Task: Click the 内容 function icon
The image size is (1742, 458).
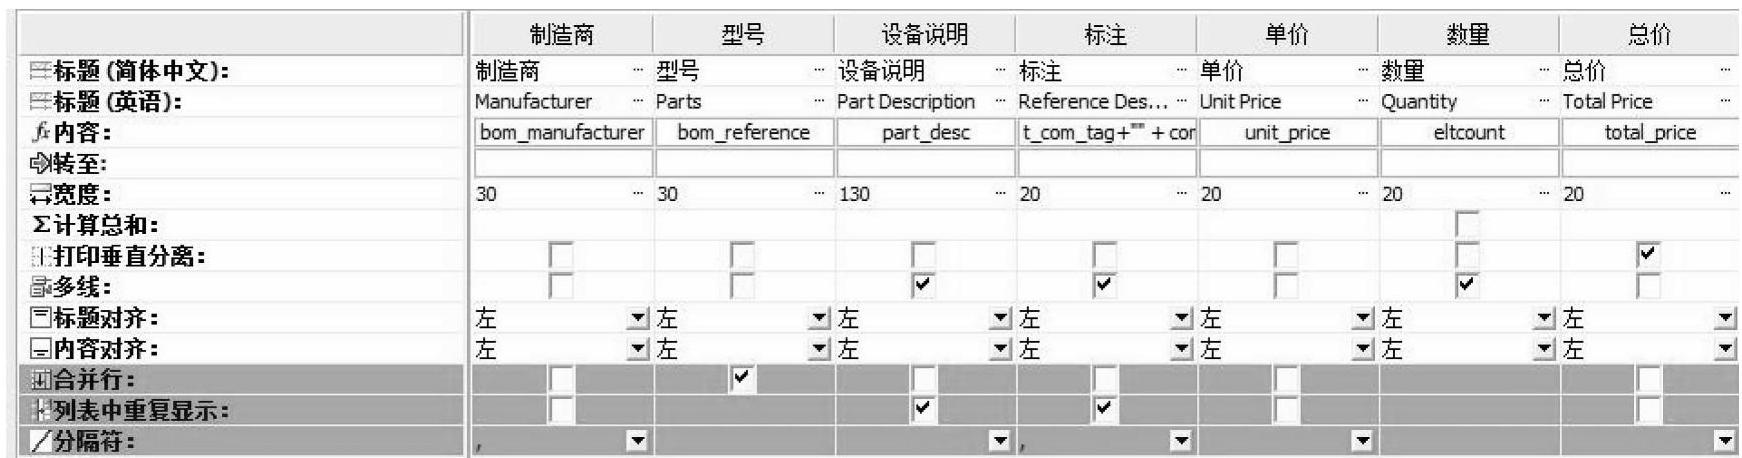Action: click(40, 133)
